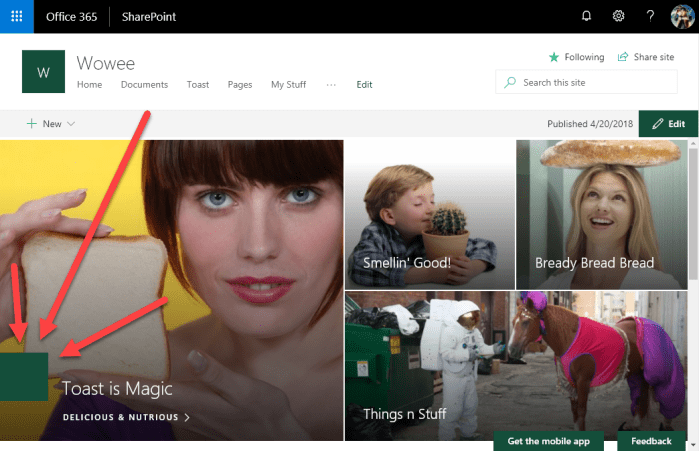Click the Wowee site logo tile
This screenshot has width=699, height=451.
43,72
